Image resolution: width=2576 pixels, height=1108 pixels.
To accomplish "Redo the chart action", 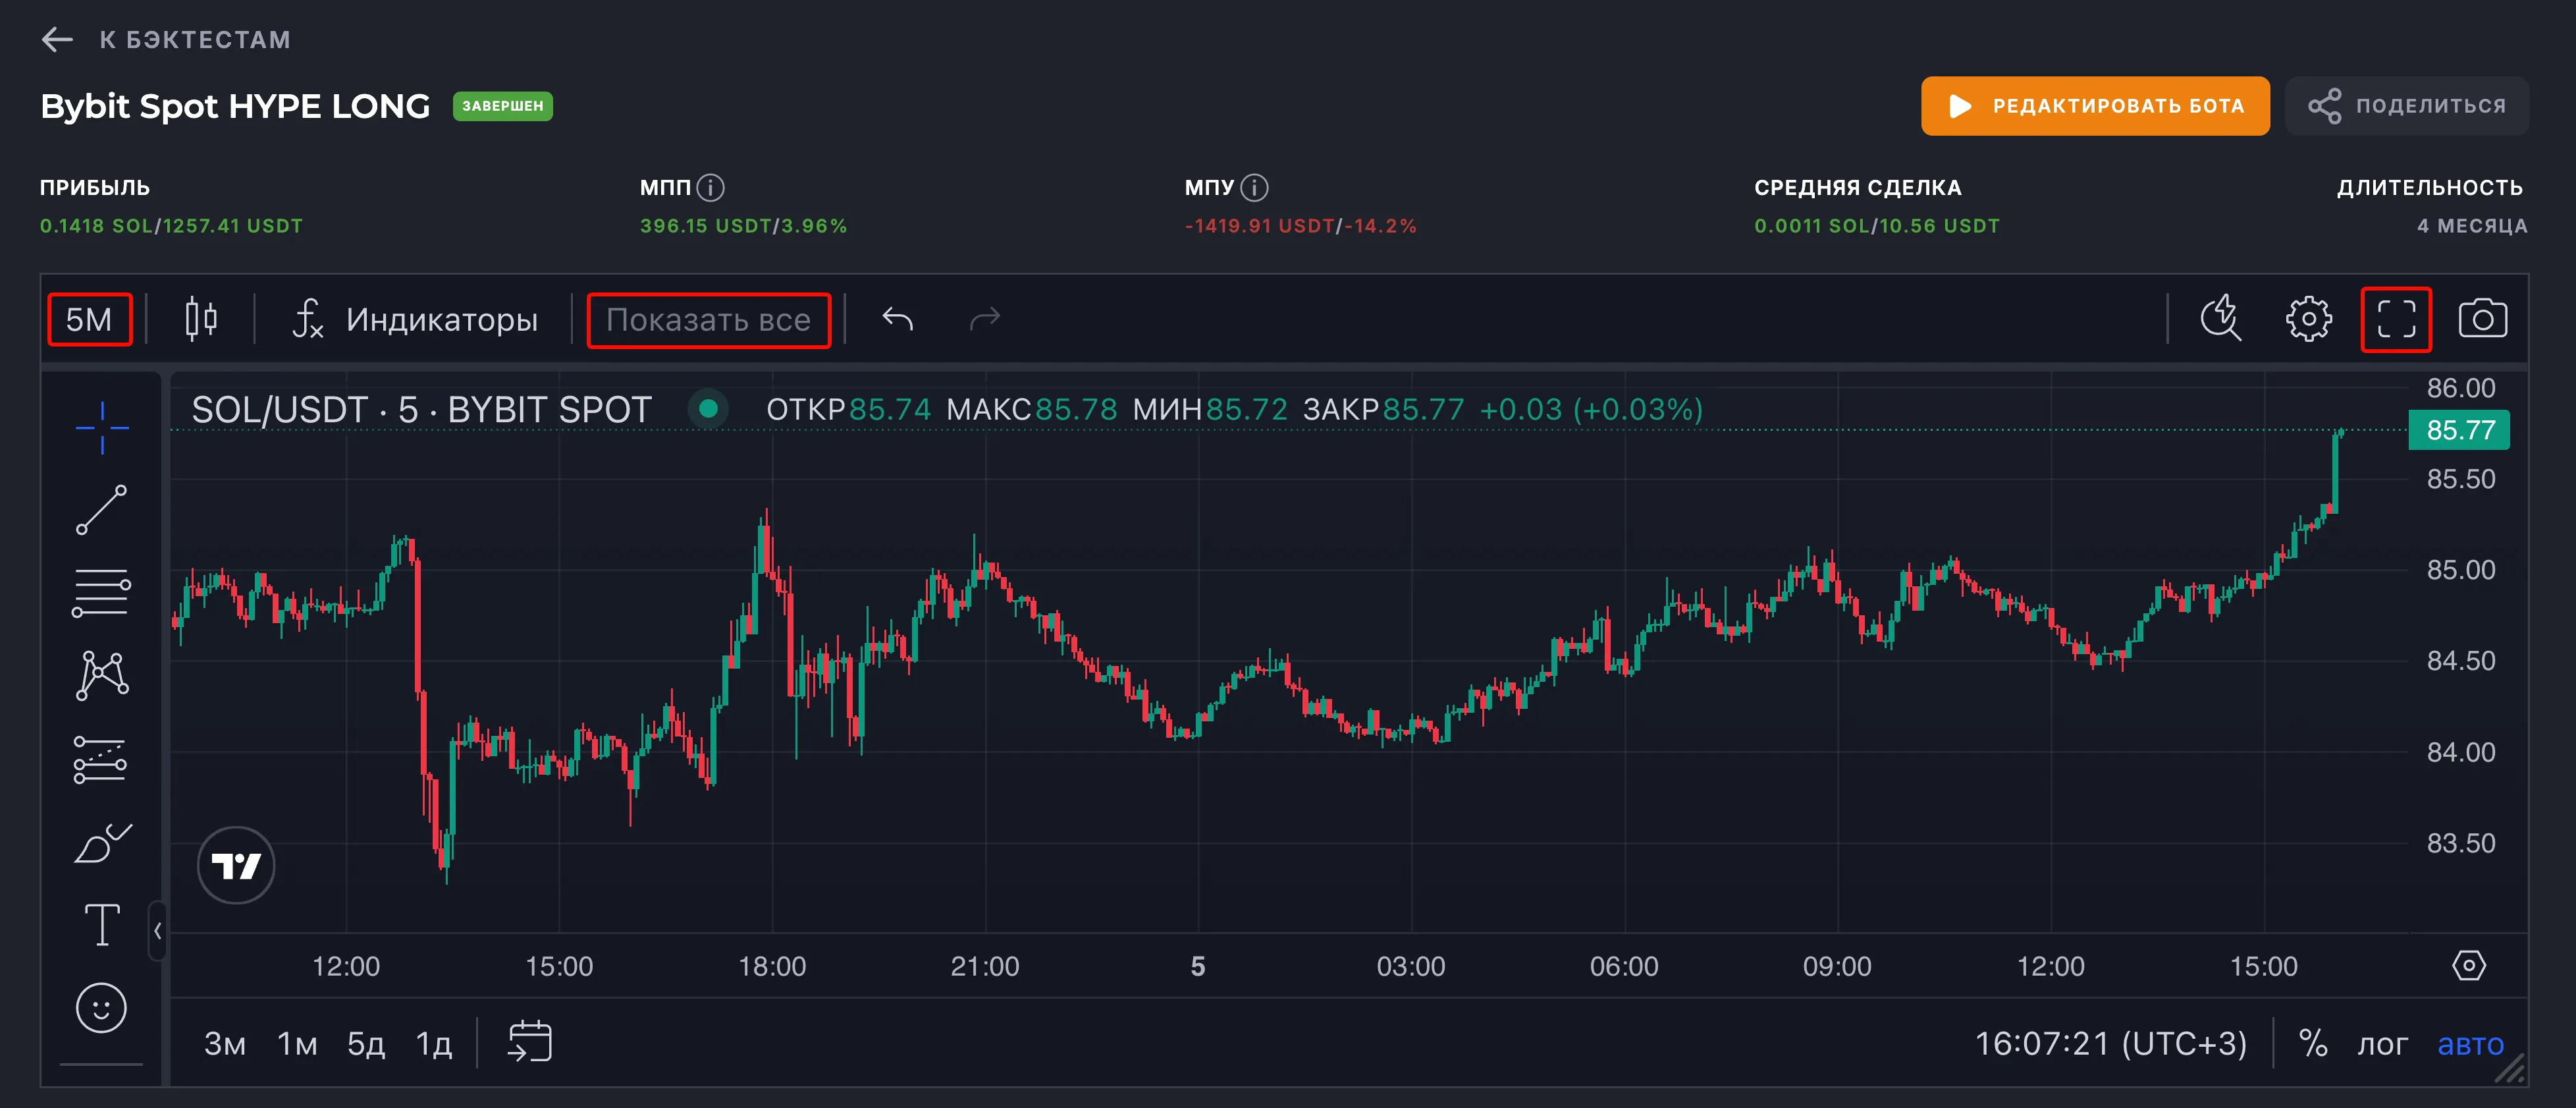I will (x=985, y=320).
